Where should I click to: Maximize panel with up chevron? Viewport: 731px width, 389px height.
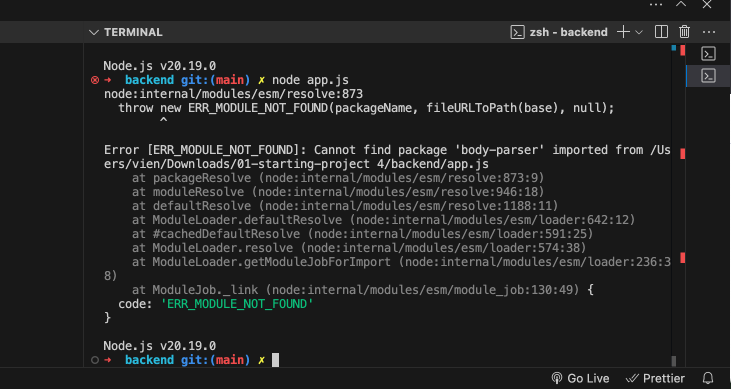click(x=681, y=4)
